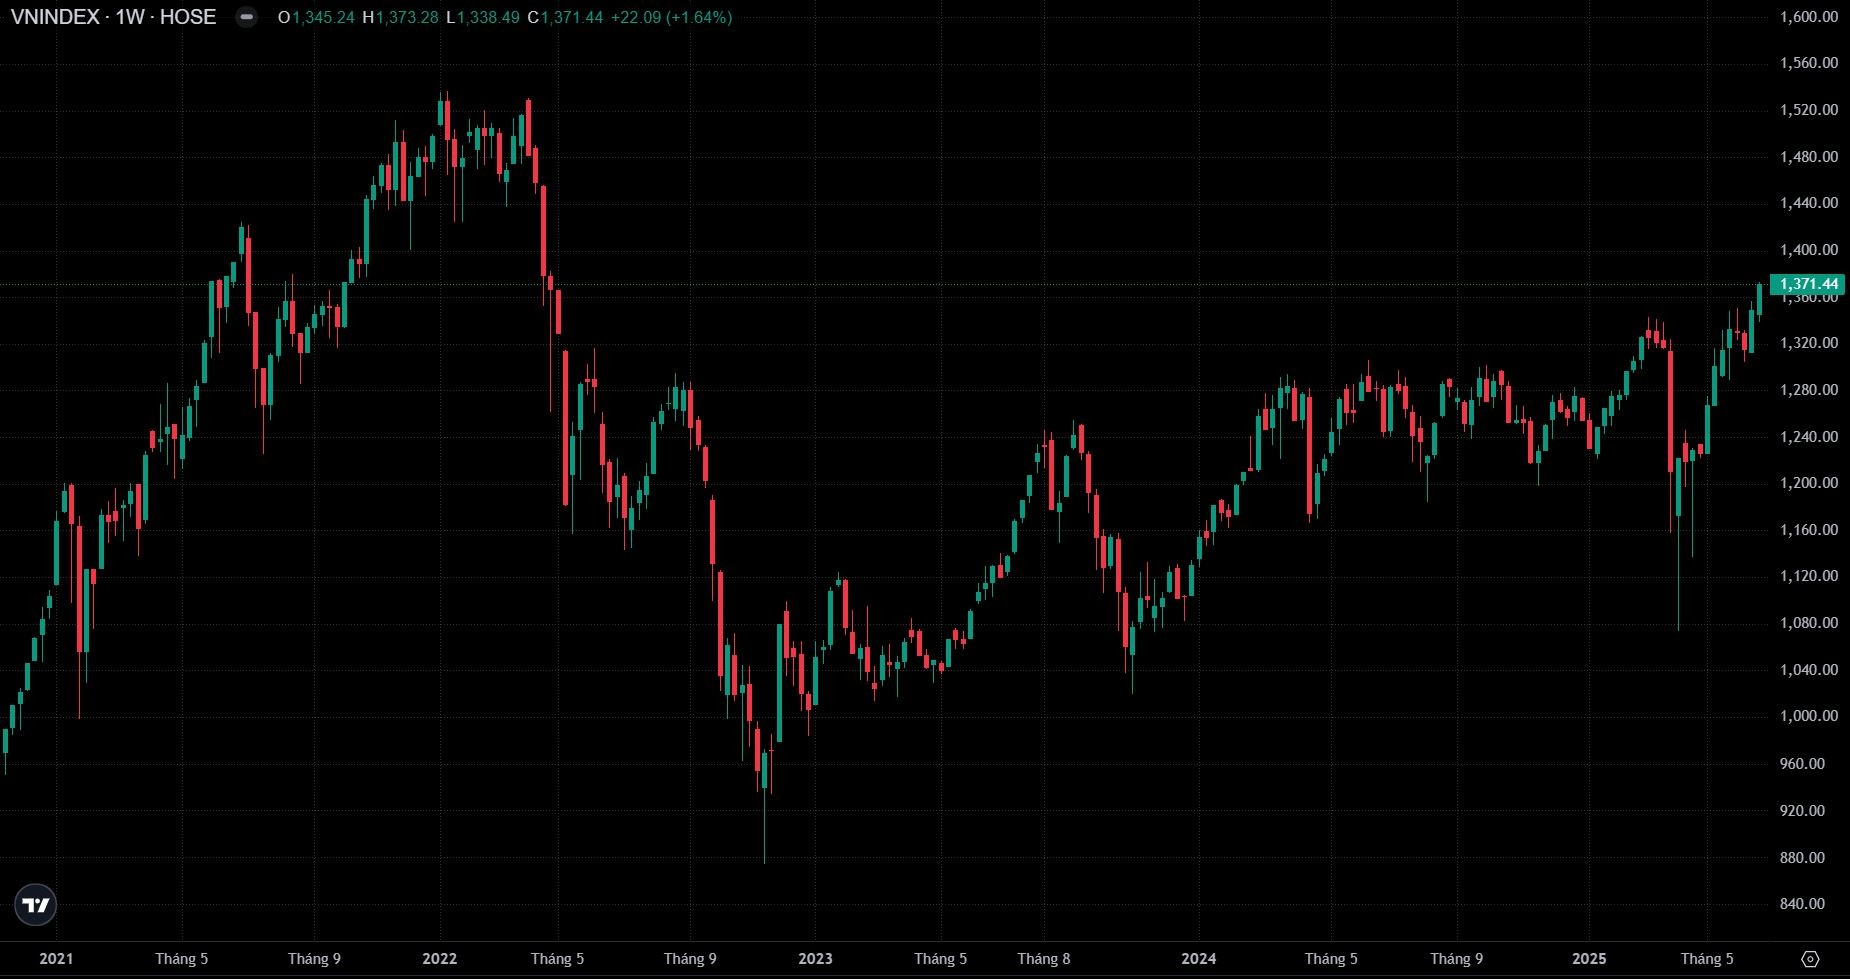Screen dimensions: 1850x979
Task: Click the TradingView logo in bottom-left corner
Action: click(36, 906)
